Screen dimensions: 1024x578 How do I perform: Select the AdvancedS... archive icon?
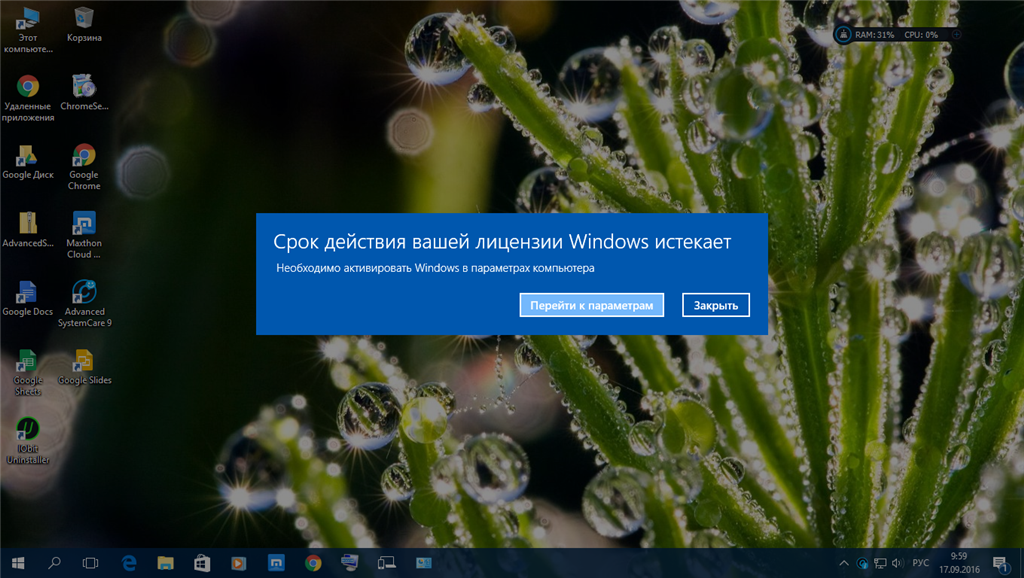pos(27,230)
